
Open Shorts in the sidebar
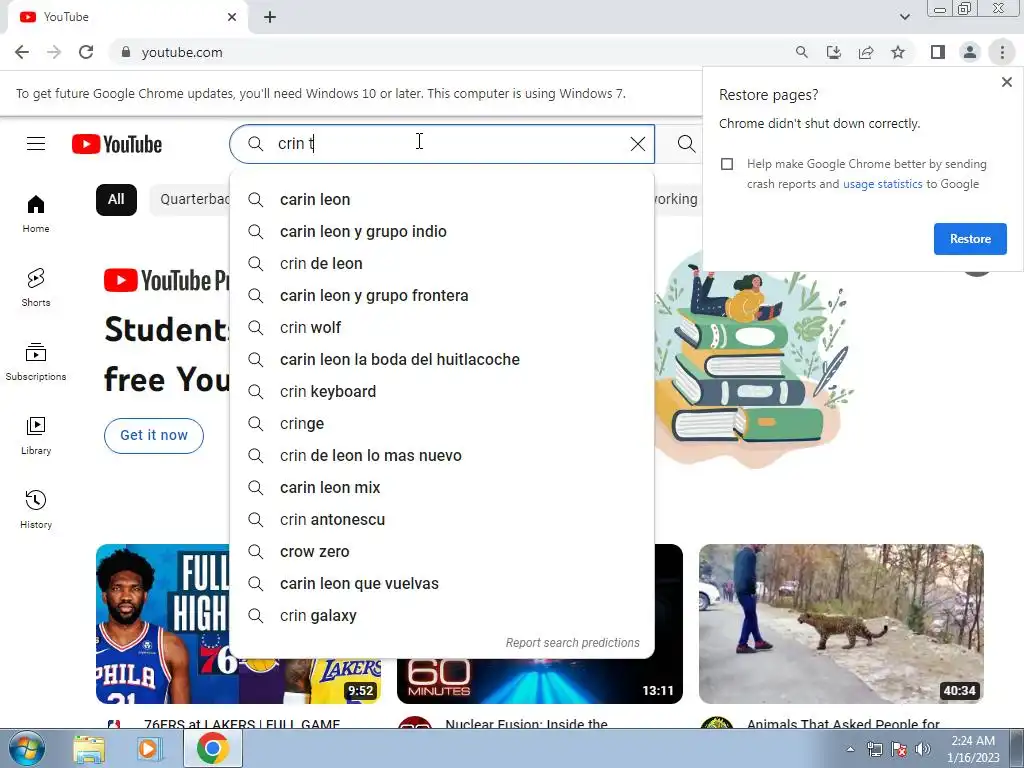click(36, 288)
